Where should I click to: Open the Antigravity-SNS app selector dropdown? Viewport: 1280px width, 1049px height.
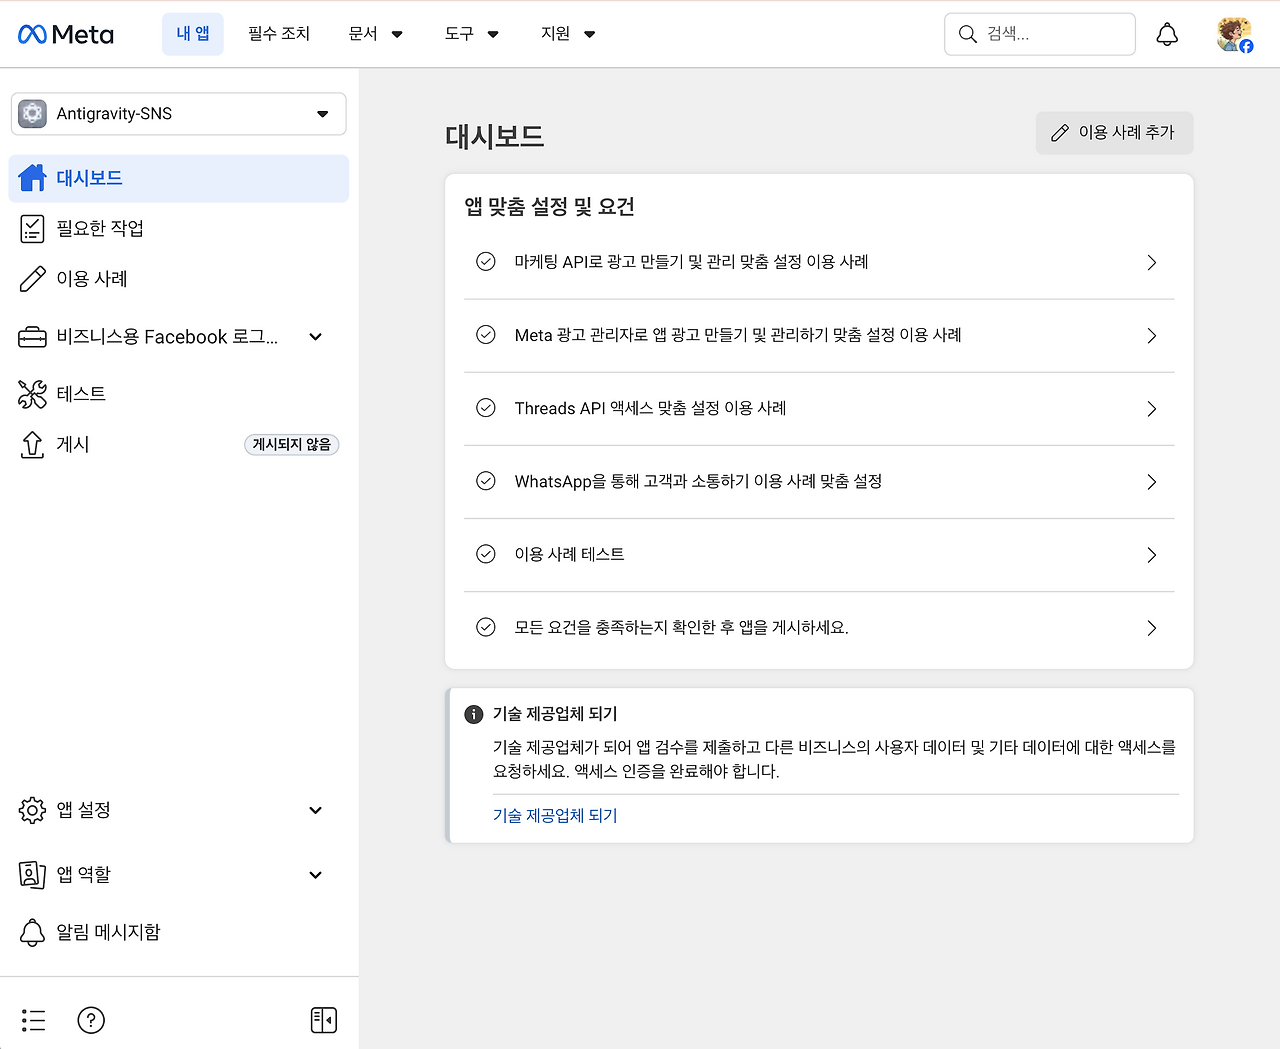coord(179,114)
